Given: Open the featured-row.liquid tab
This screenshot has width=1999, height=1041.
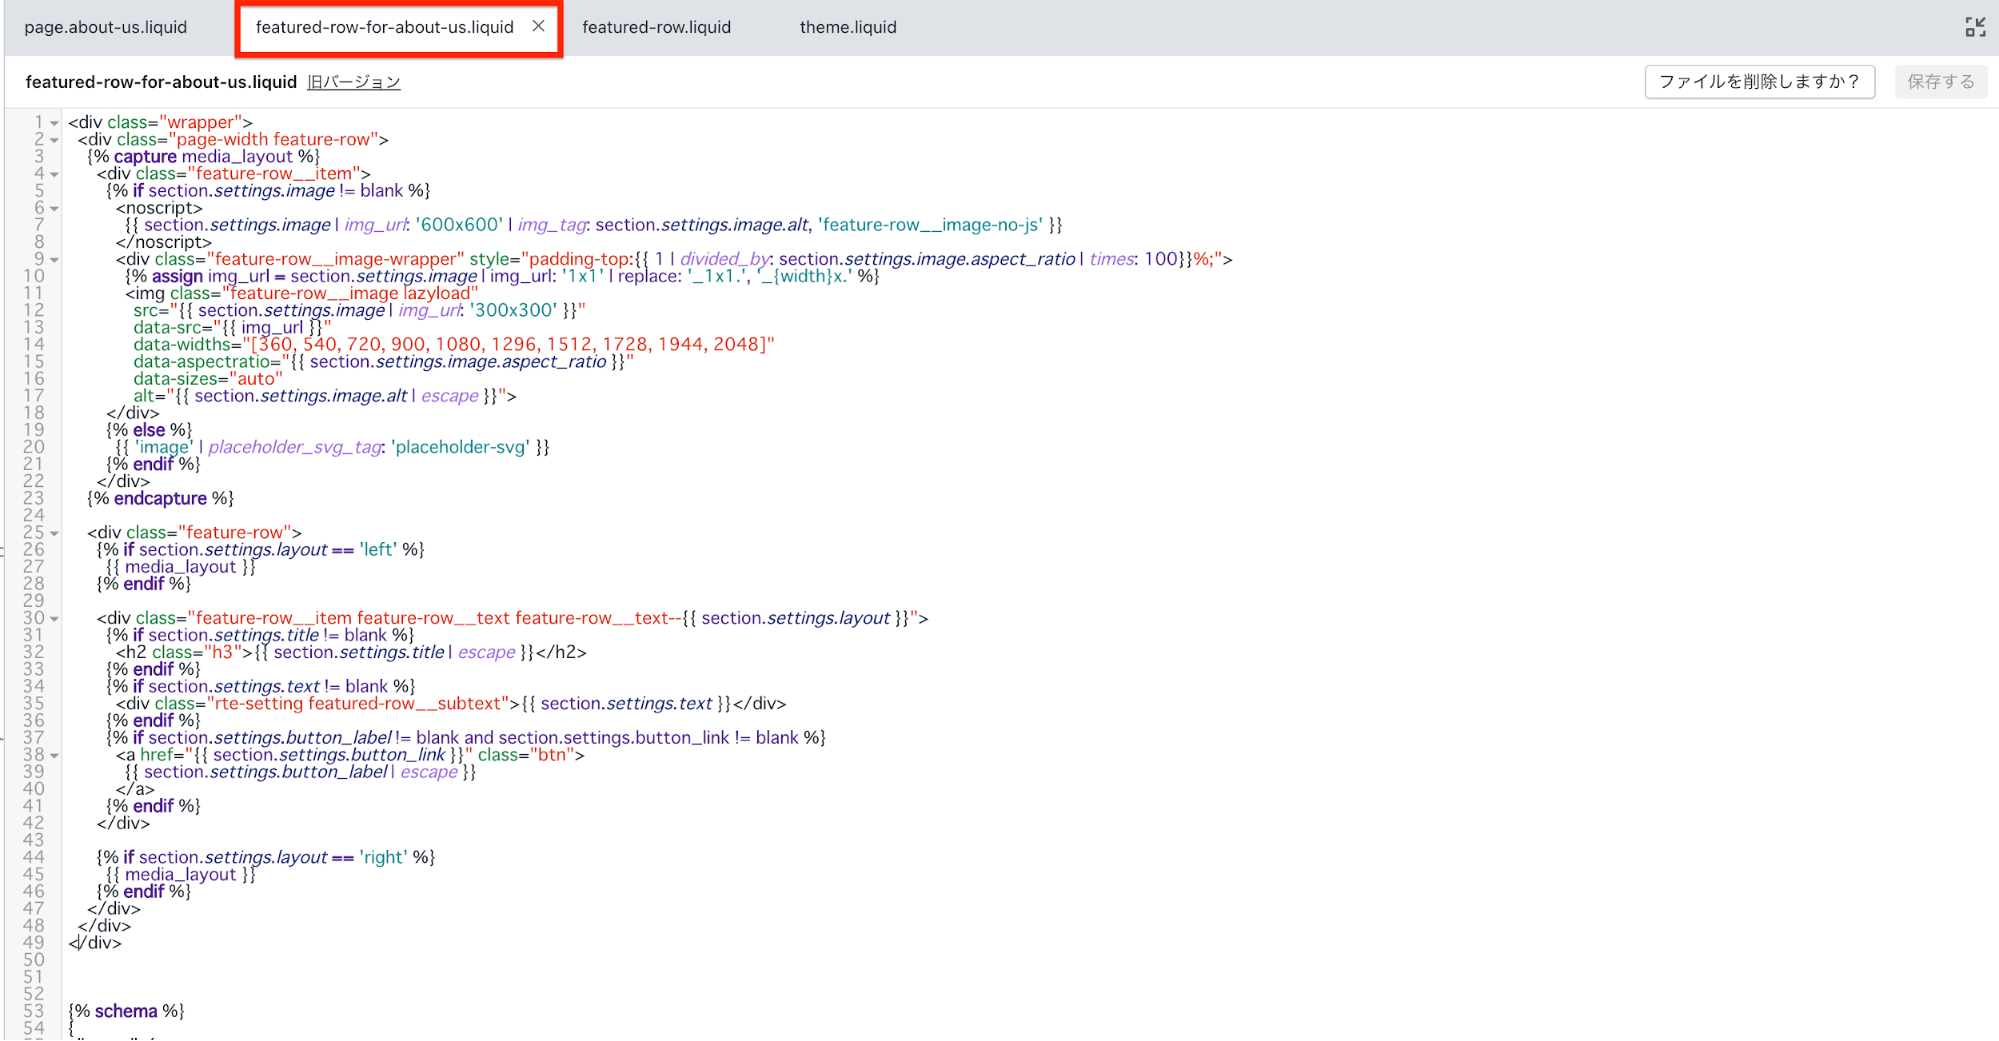Looking at the screenshot, I should coord(656,27).
